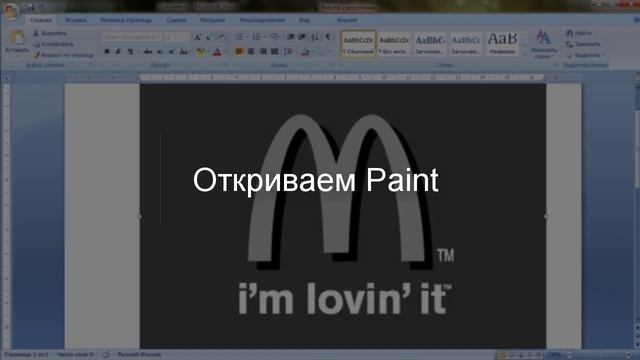Click the red font color icon
Viewport: 640px width, 360px height.
point(217,52)
